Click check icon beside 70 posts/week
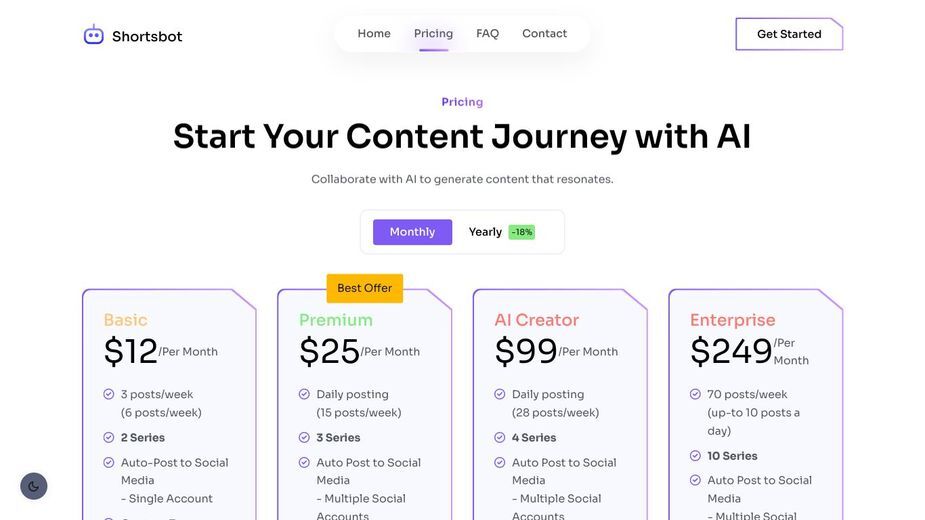Screen dimensions: 925x520 (696, 394)
